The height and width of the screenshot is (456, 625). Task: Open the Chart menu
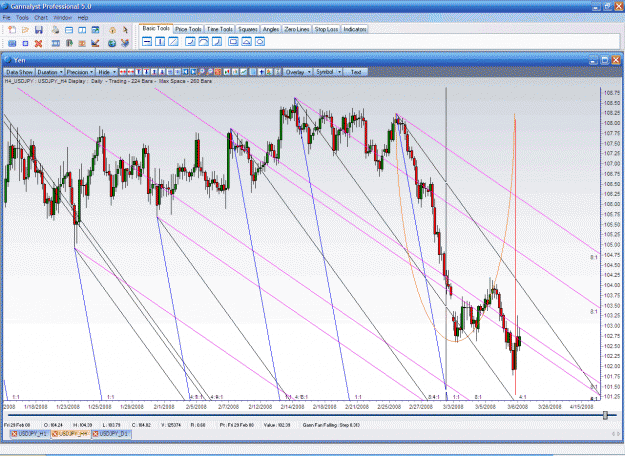(x=41, y=18)
